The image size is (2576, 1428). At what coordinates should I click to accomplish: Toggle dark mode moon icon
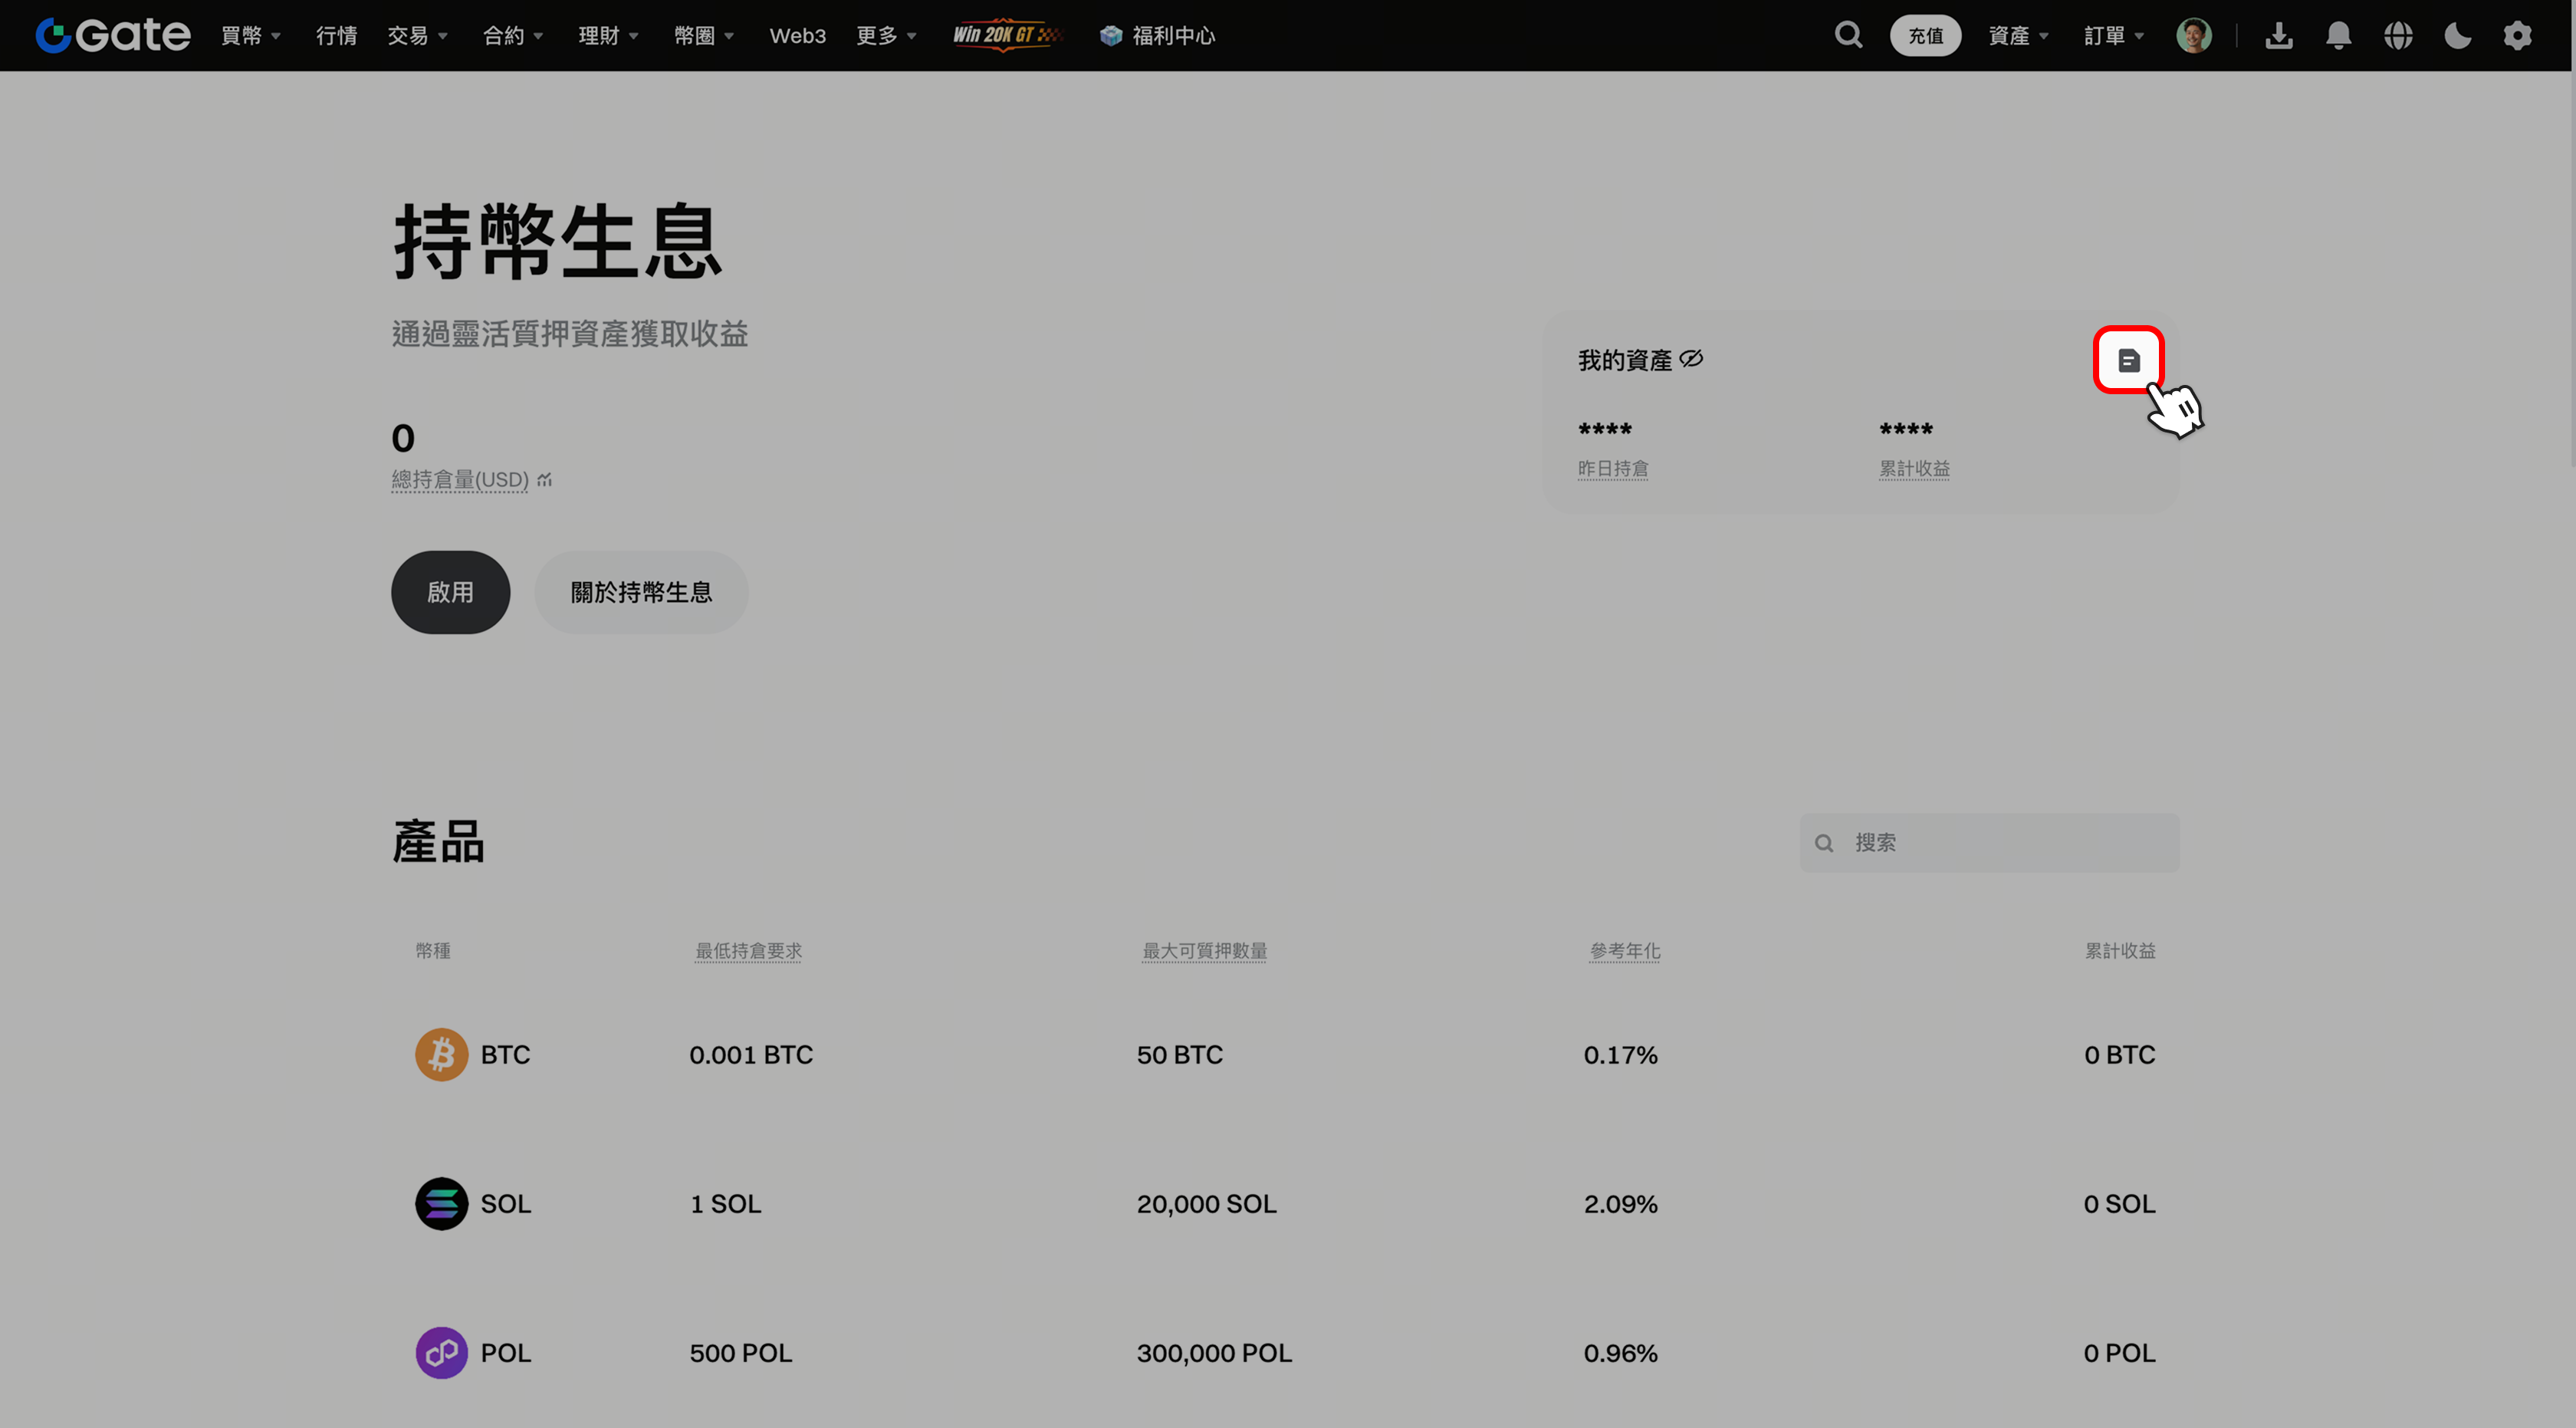coord(2457,35)
